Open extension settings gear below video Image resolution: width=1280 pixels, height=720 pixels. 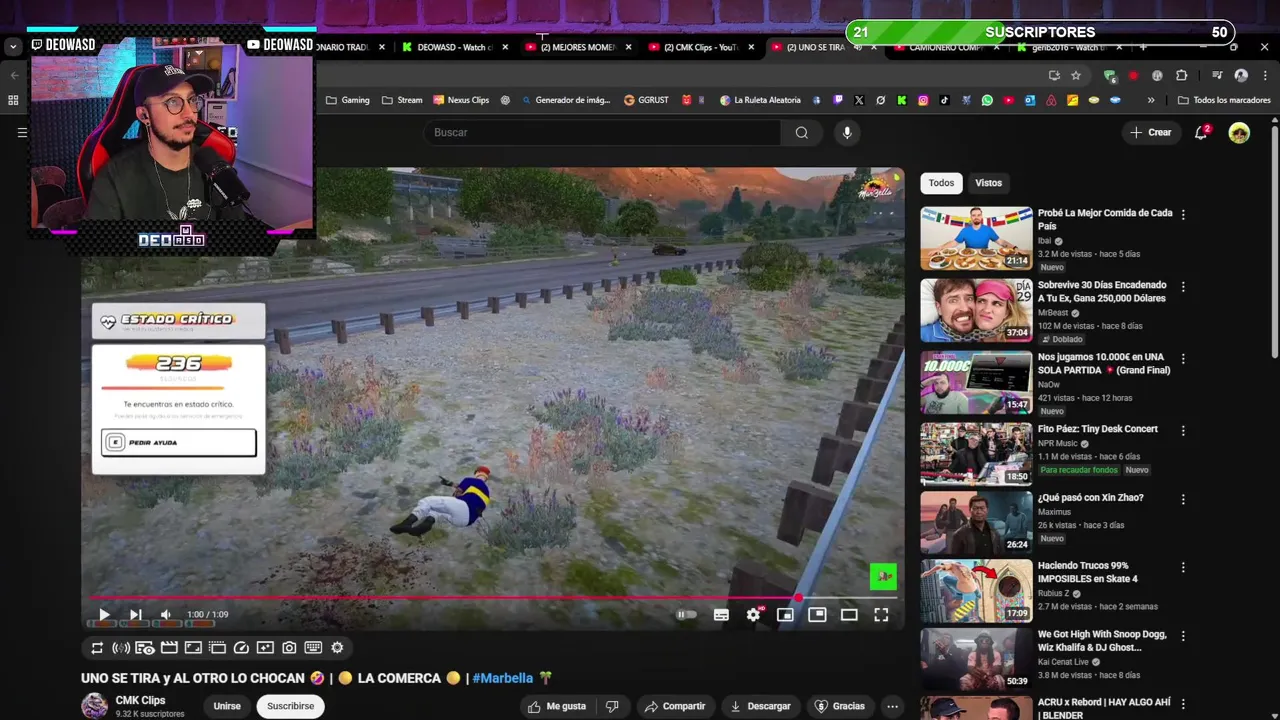point(337,648)
